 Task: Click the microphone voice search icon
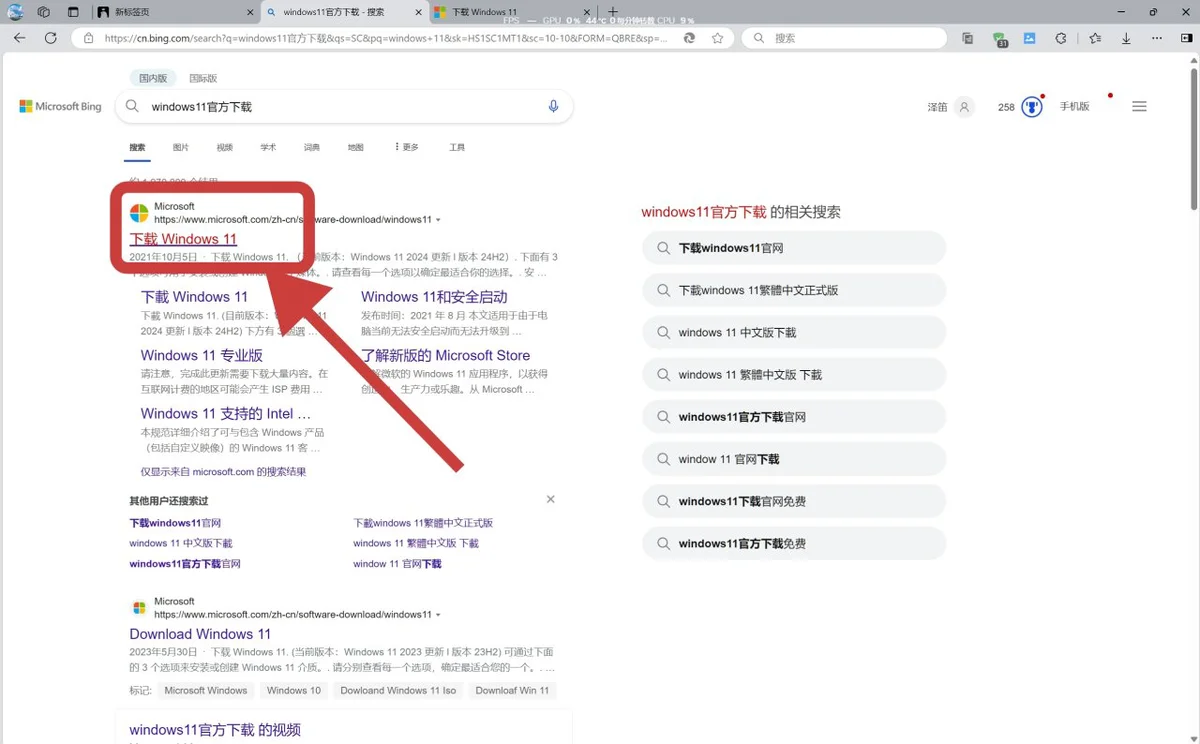point(553,107)
